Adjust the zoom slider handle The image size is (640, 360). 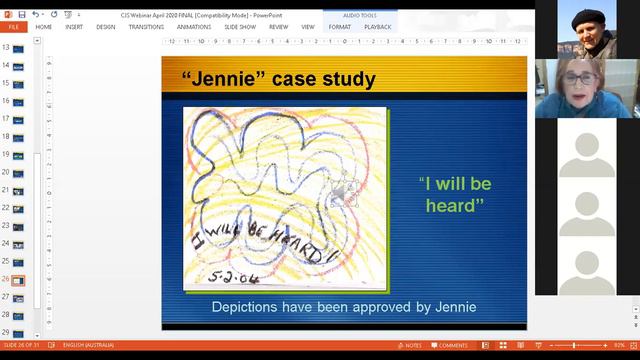coord(574,345)
